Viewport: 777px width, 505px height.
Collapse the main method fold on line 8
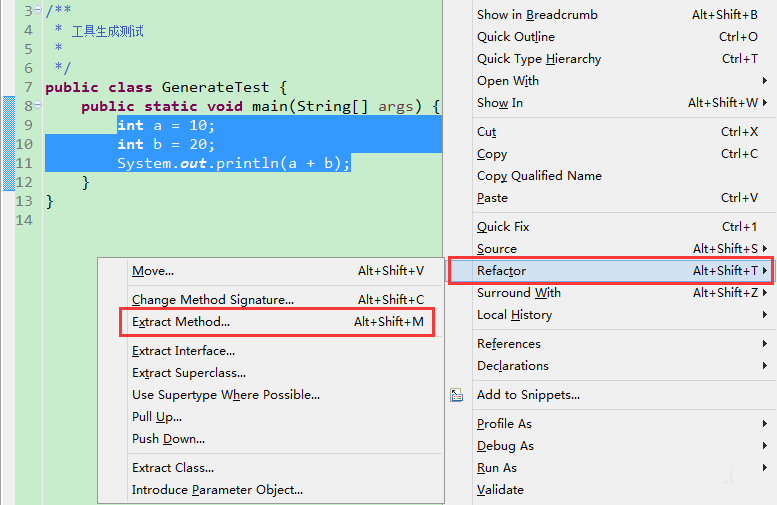tap(38, 105)
